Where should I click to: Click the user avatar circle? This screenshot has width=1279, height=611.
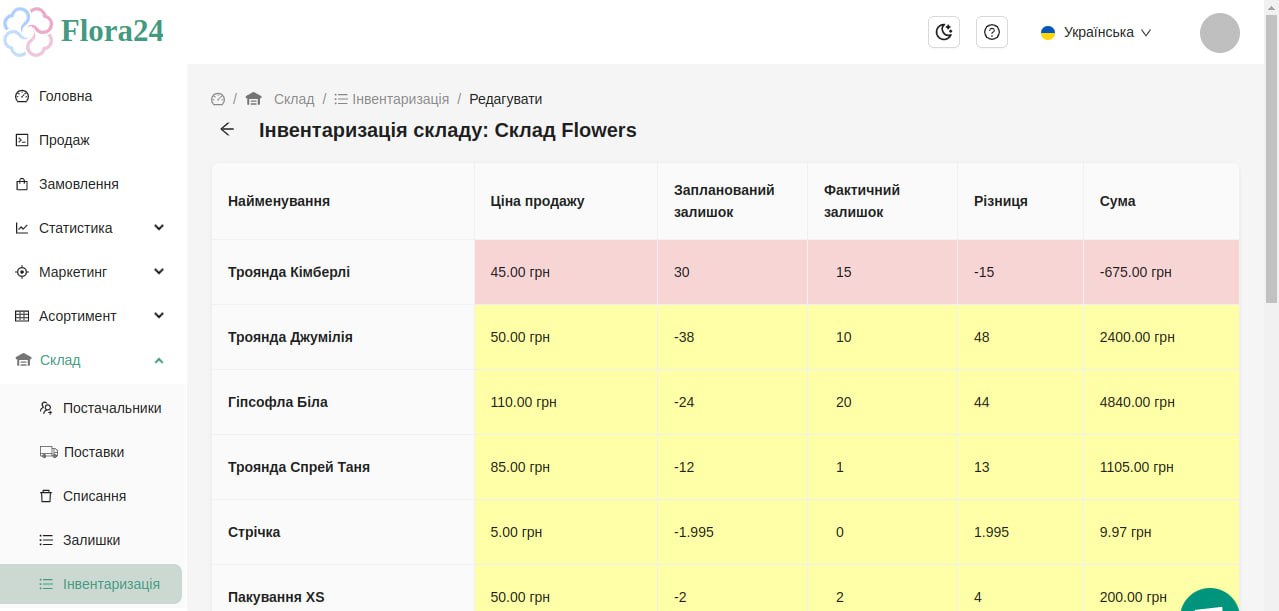tap(1220, 33)
